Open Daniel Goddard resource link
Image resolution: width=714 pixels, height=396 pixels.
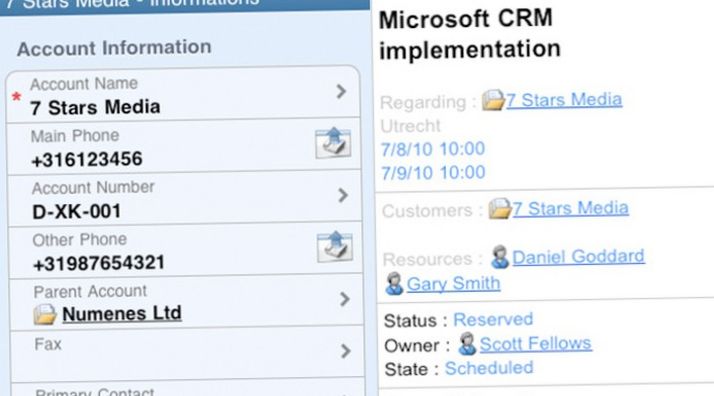point(578,257)
